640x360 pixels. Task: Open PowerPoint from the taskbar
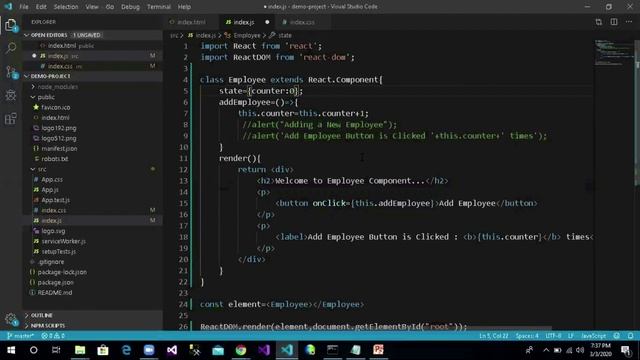point(378,350)
